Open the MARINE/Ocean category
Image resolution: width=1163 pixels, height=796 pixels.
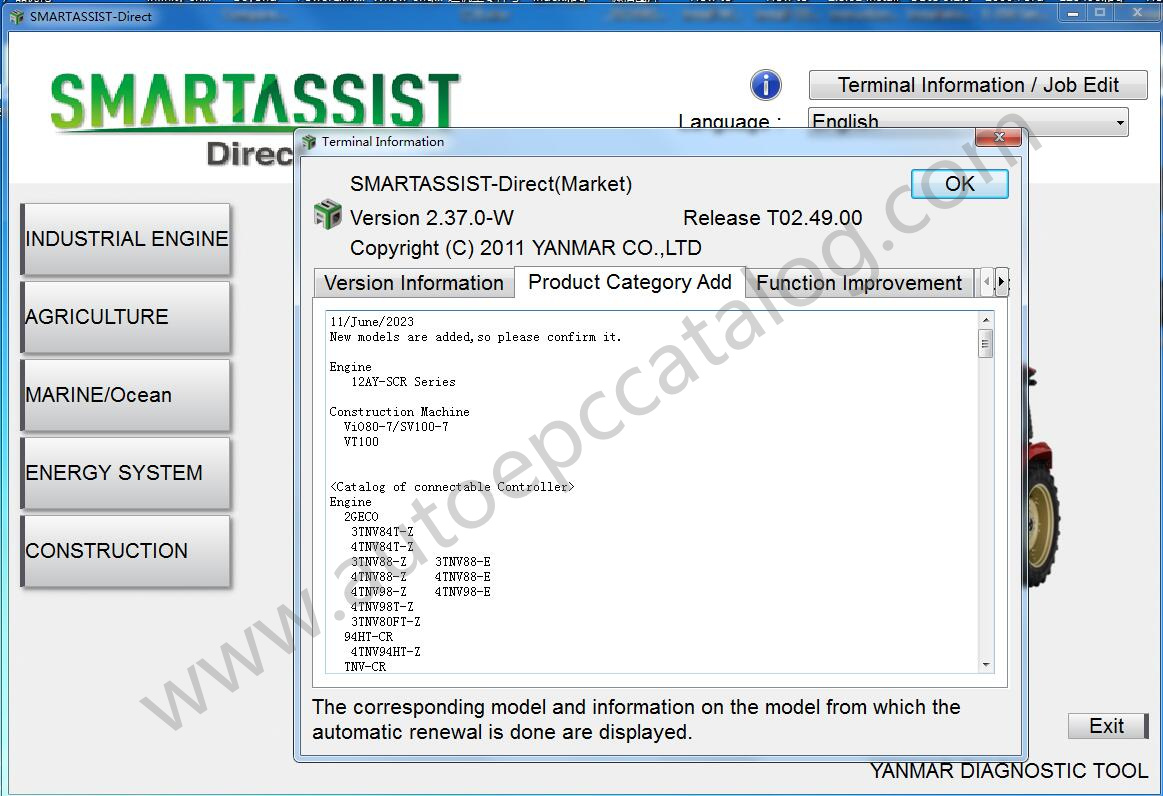pyautogui.click(x=126, y=395)
